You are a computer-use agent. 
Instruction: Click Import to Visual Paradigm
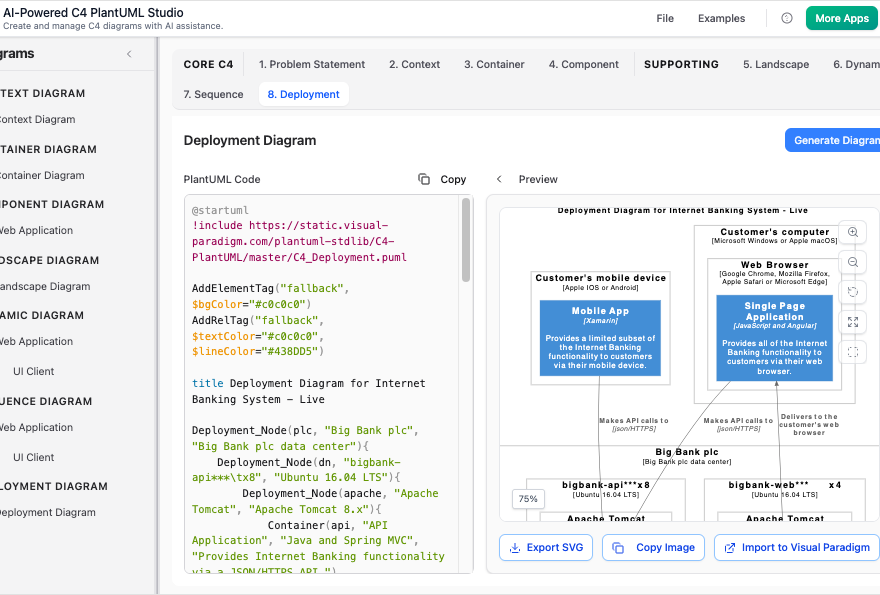(796, 547)
